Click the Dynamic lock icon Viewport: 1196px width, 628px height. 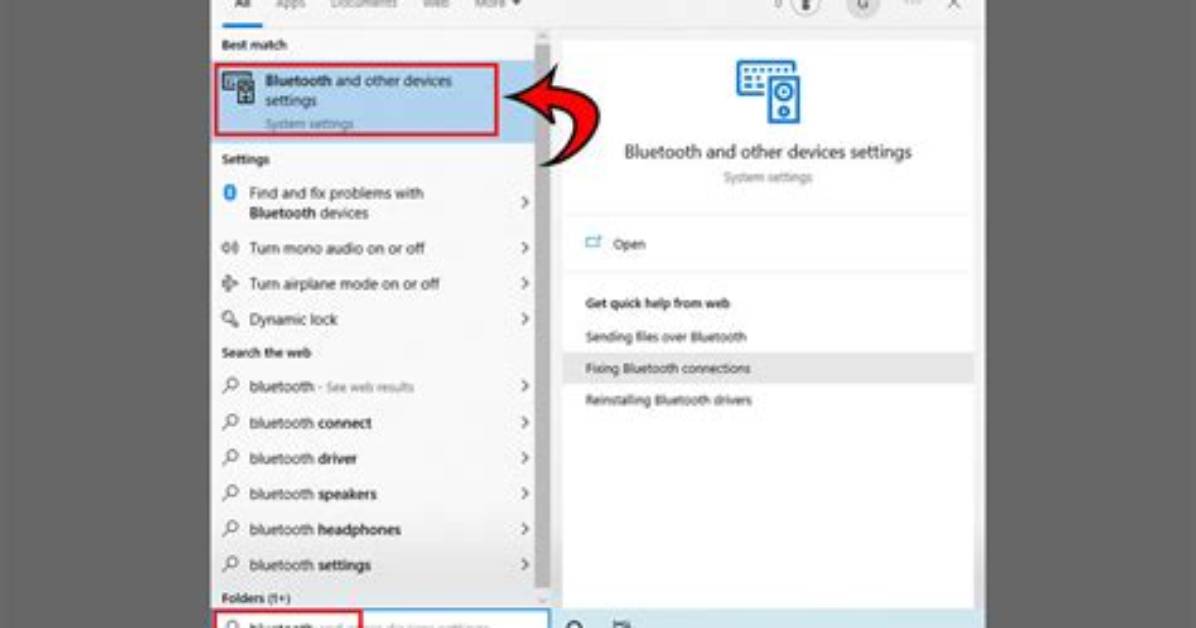click(x=230, y=319)
